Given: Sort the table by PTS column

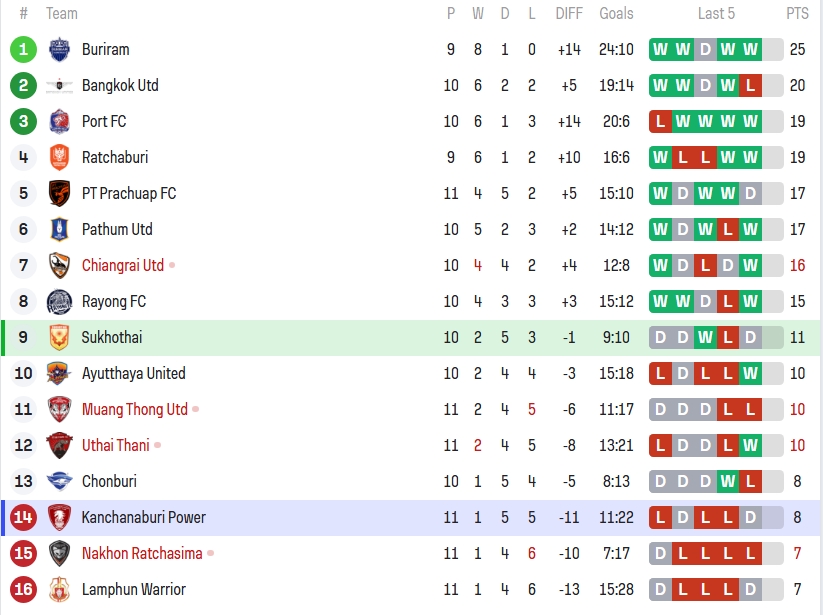Looking at the screenshot, I should pos(797,14).
